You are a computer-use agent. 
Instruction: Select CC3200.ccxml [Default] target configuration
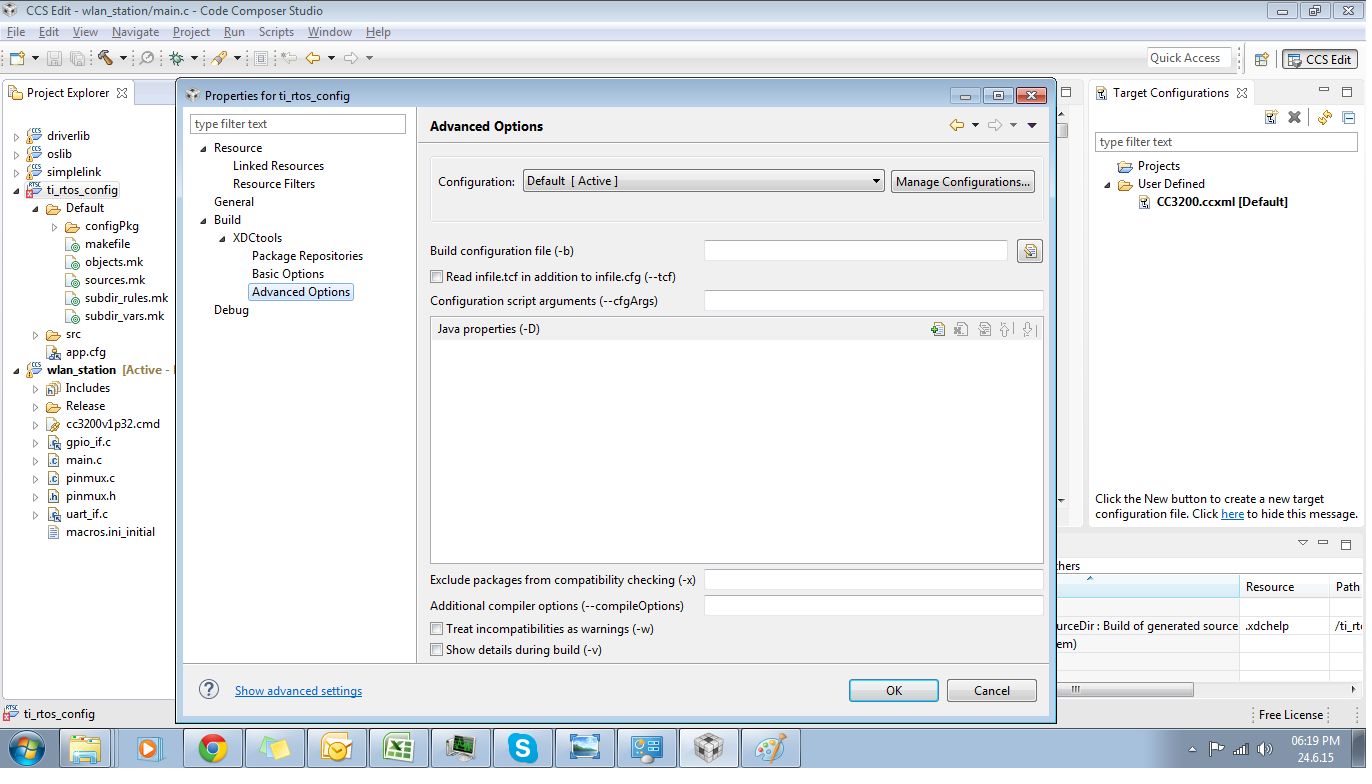[1221, 202]
